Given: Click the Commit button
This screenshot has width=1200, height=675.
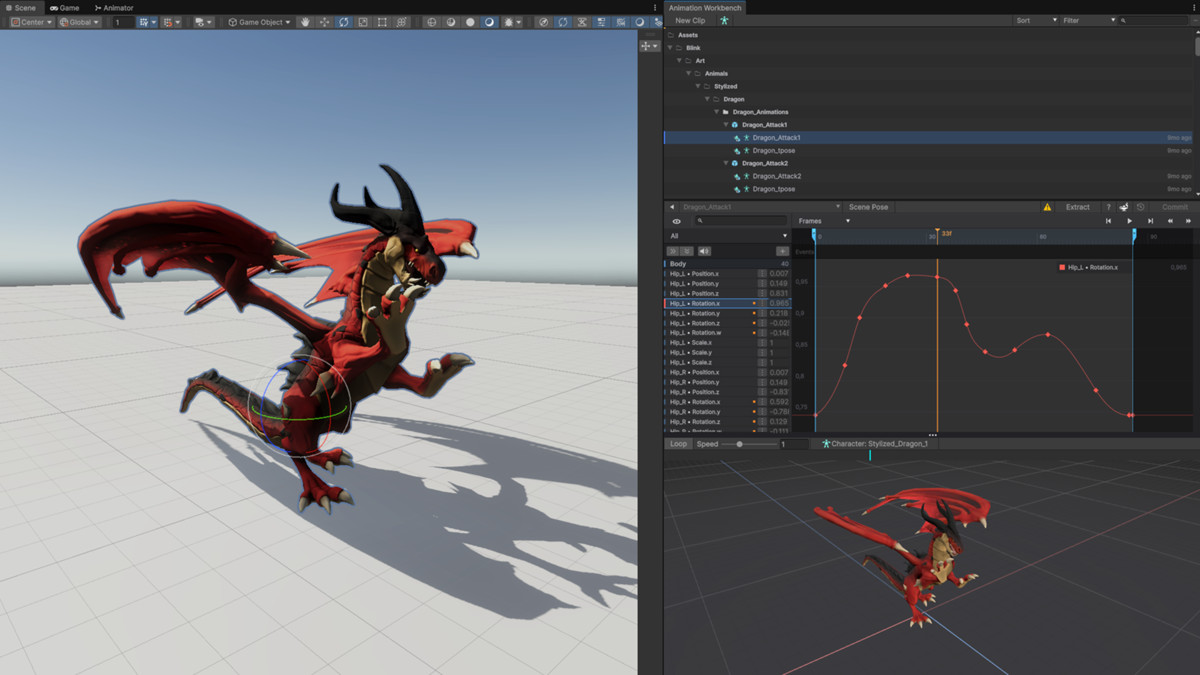Looking at the screenshot, I should 1175,207.
